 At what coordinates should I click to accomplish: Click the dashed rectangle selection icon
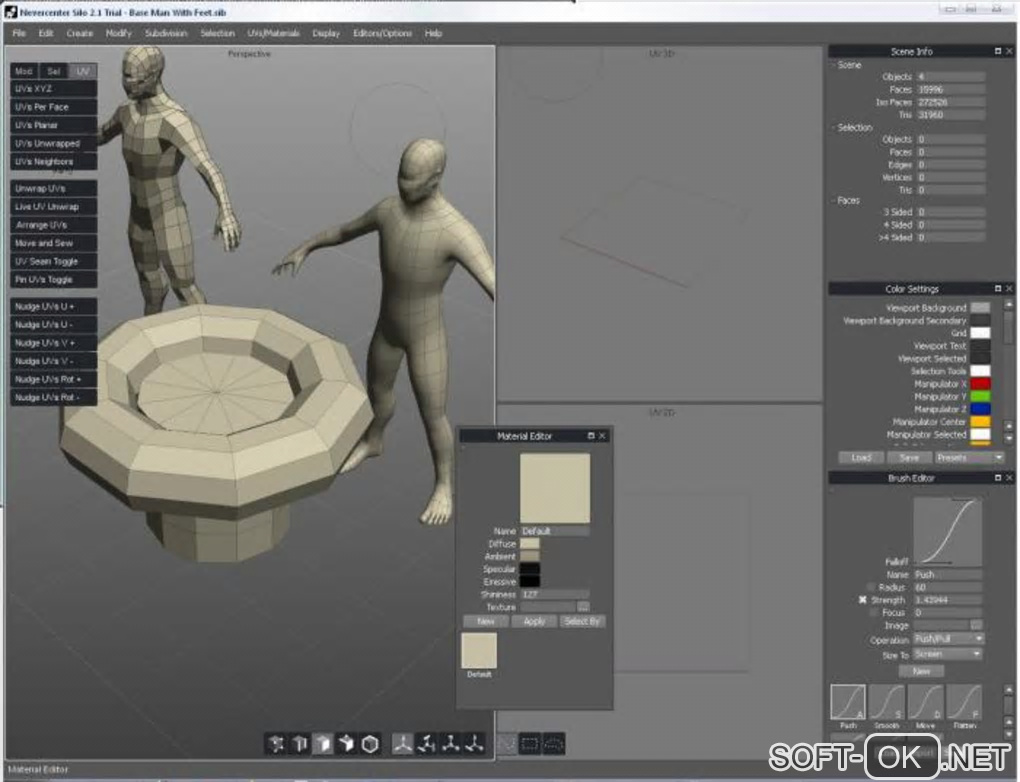(530, 743)
